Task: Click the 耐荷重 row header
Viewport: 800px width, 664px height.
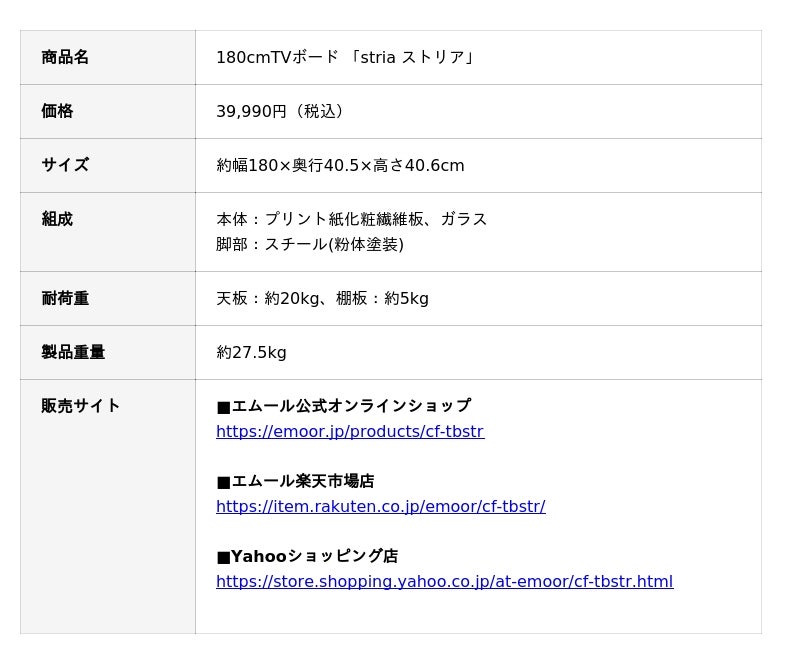Action: [x=65, y=298]
